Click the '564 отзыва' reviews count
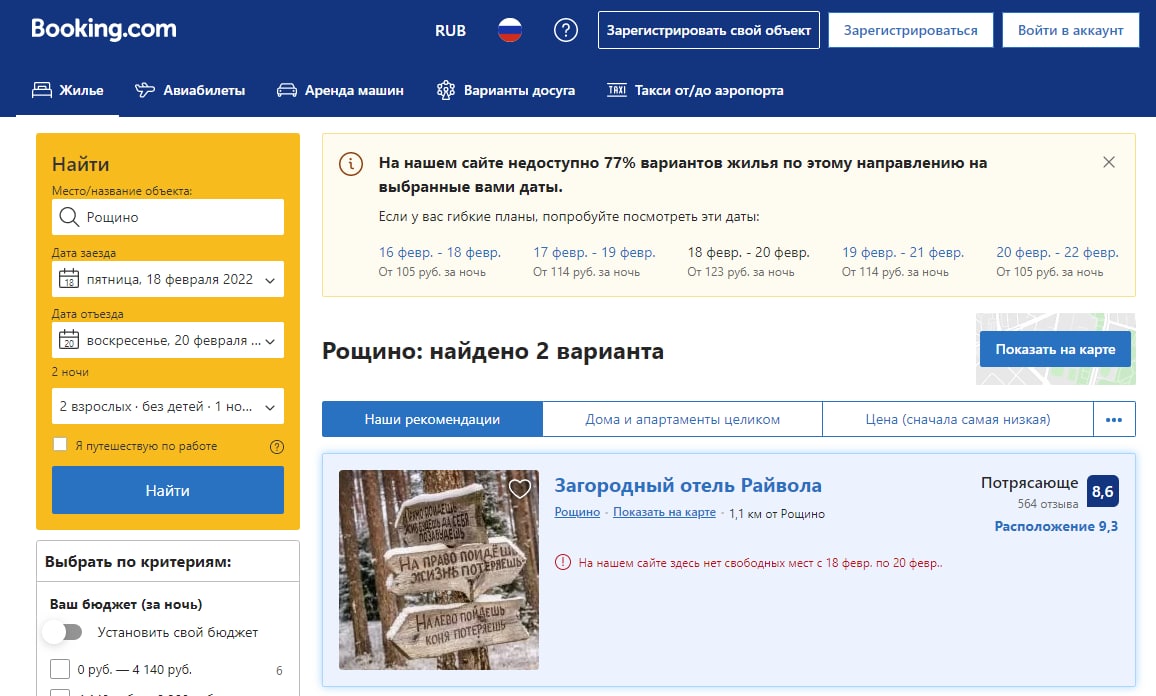The height and width of the screenshot is (696, 1156). [1048, 504]
